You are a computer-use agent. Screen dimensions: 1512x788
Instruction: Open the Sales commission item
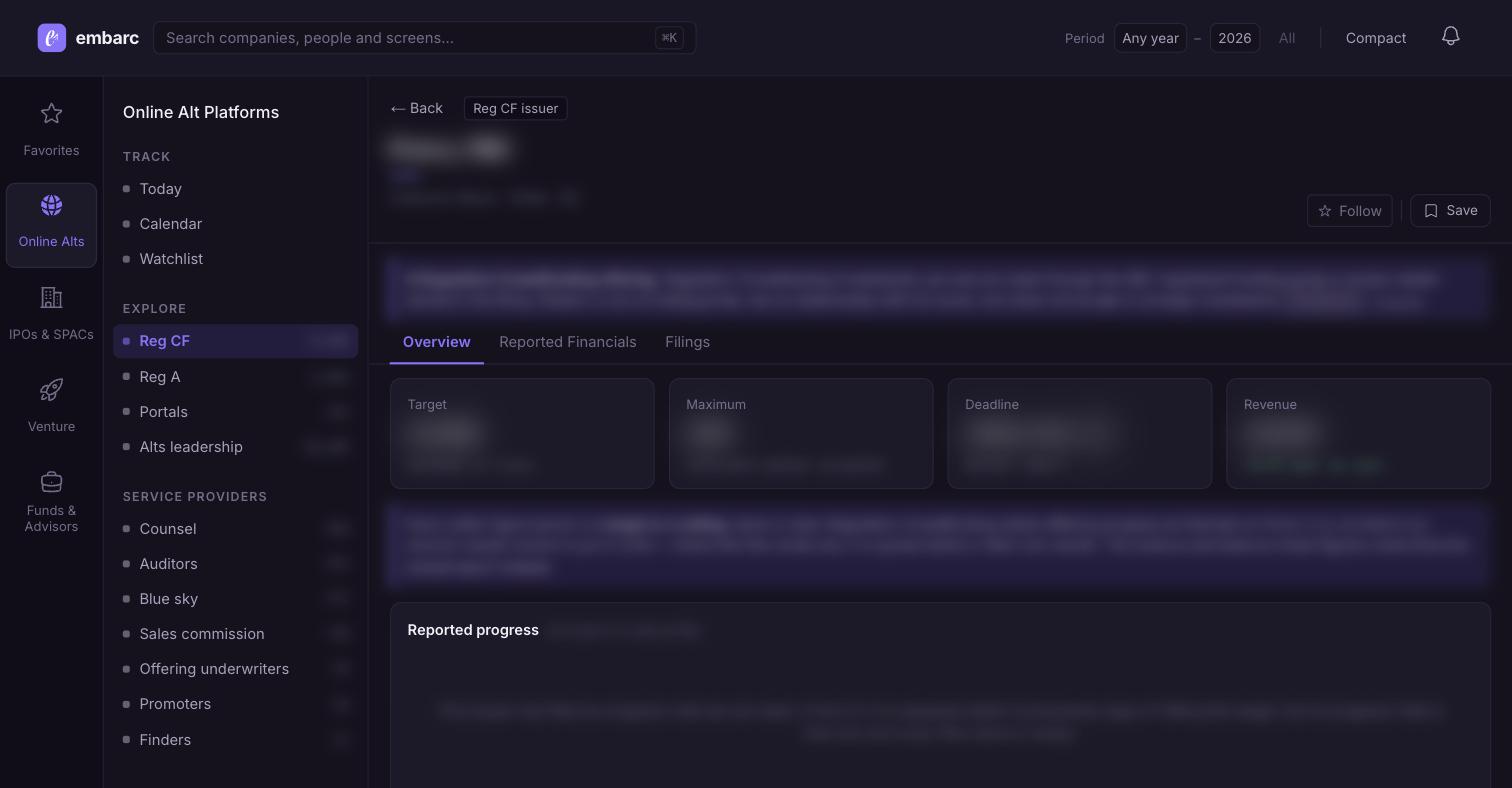tap(235, 634)
